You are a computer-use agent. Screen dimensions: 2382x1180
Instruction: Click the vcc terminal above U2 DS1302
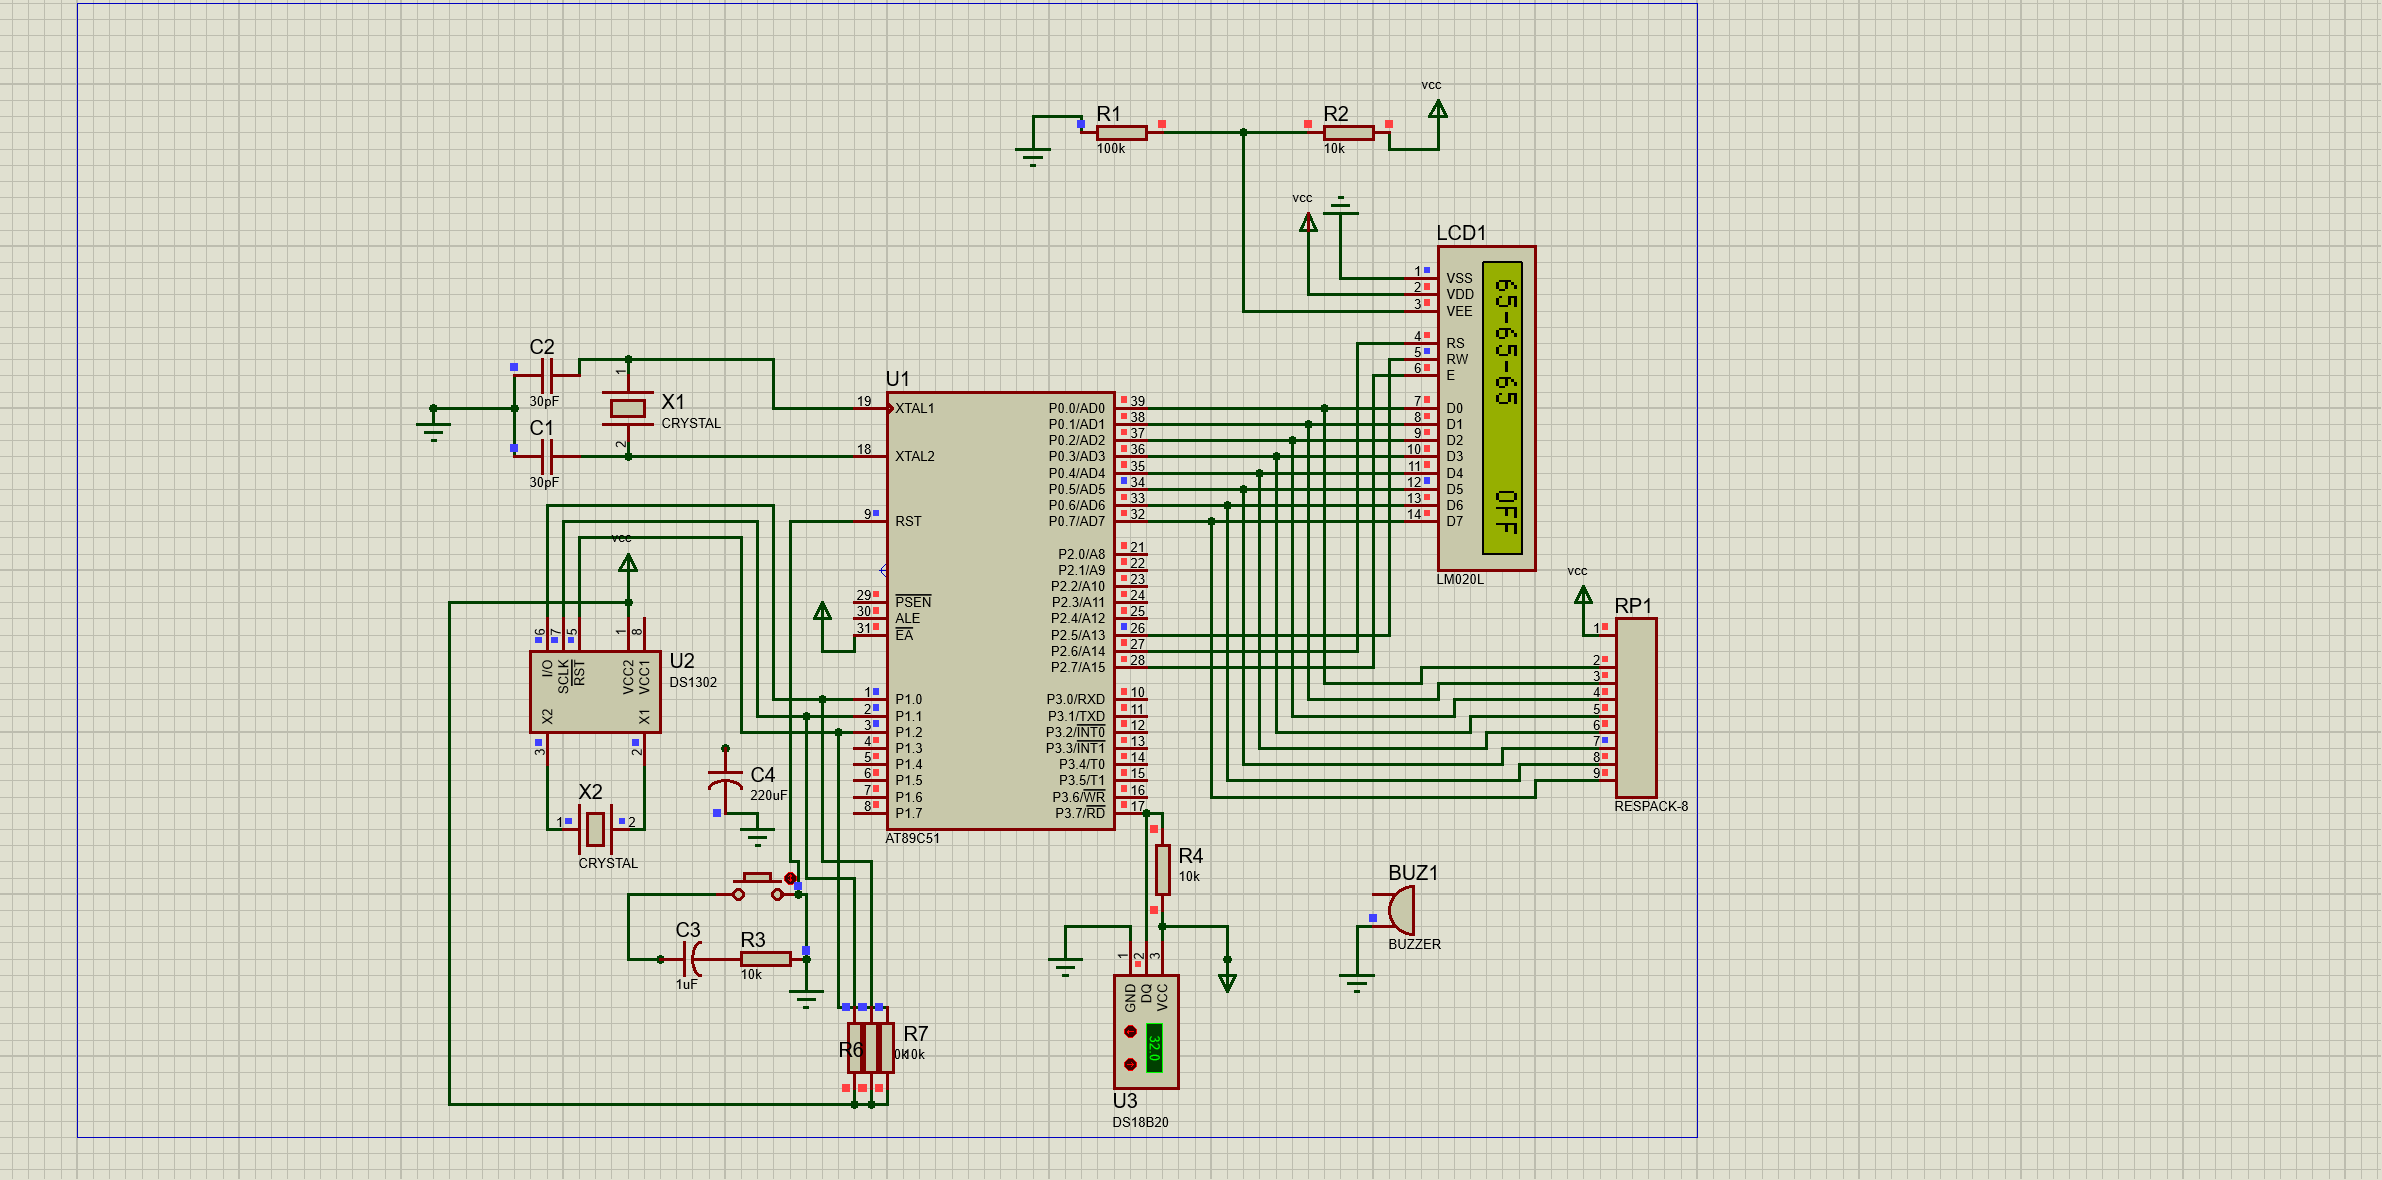628,563
